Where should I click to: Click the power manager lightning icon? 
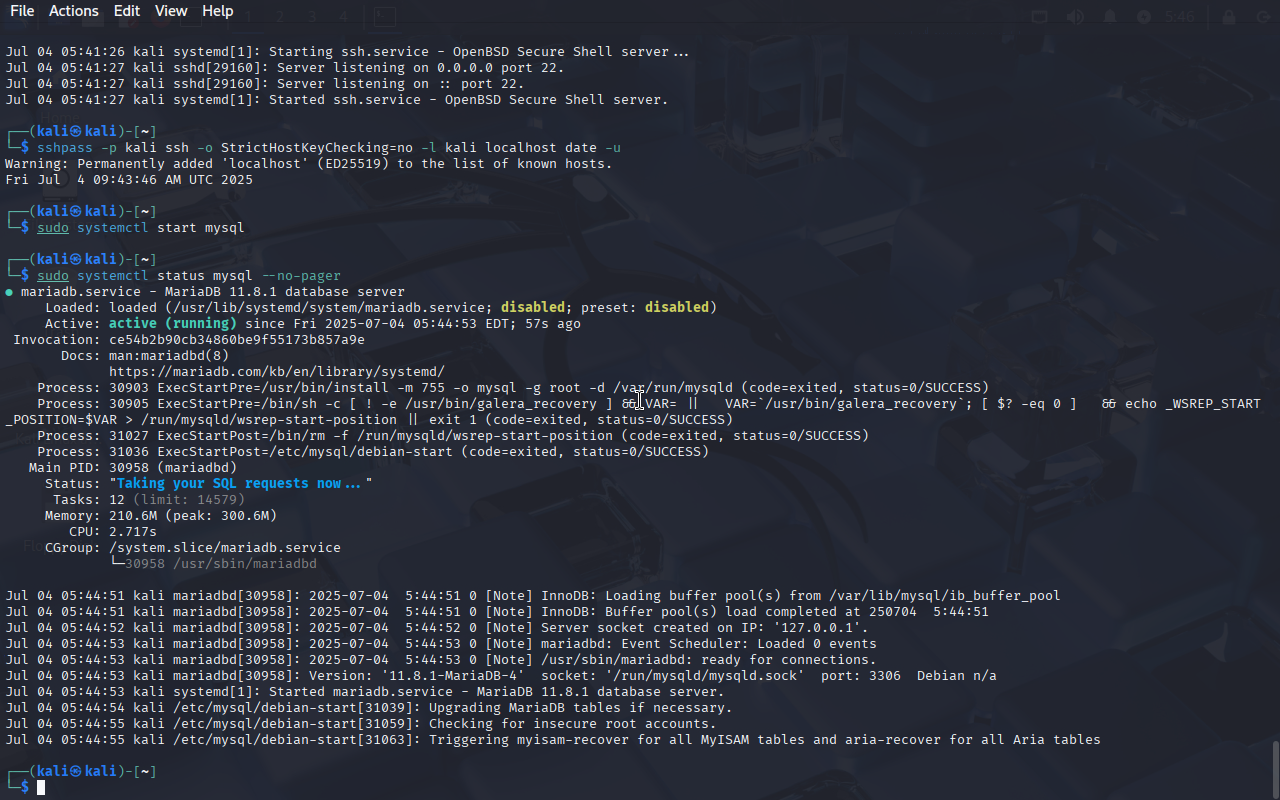pos(1144,17)
